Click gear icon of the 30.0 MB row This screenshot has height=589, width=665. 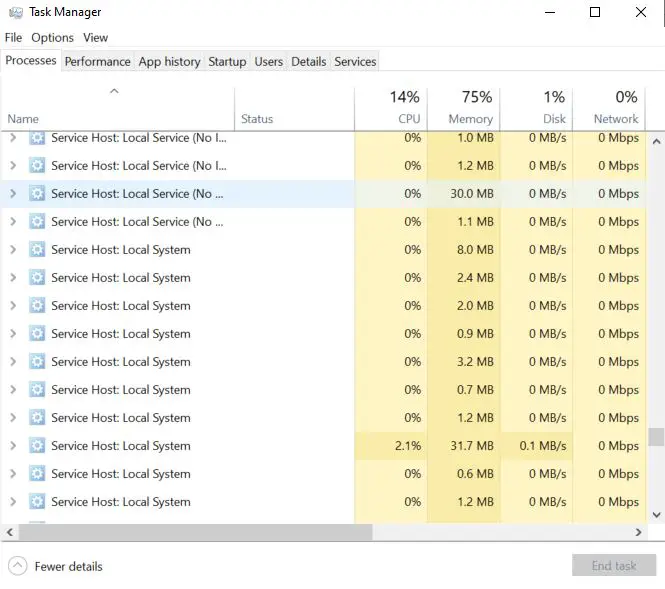coord(37,194)
